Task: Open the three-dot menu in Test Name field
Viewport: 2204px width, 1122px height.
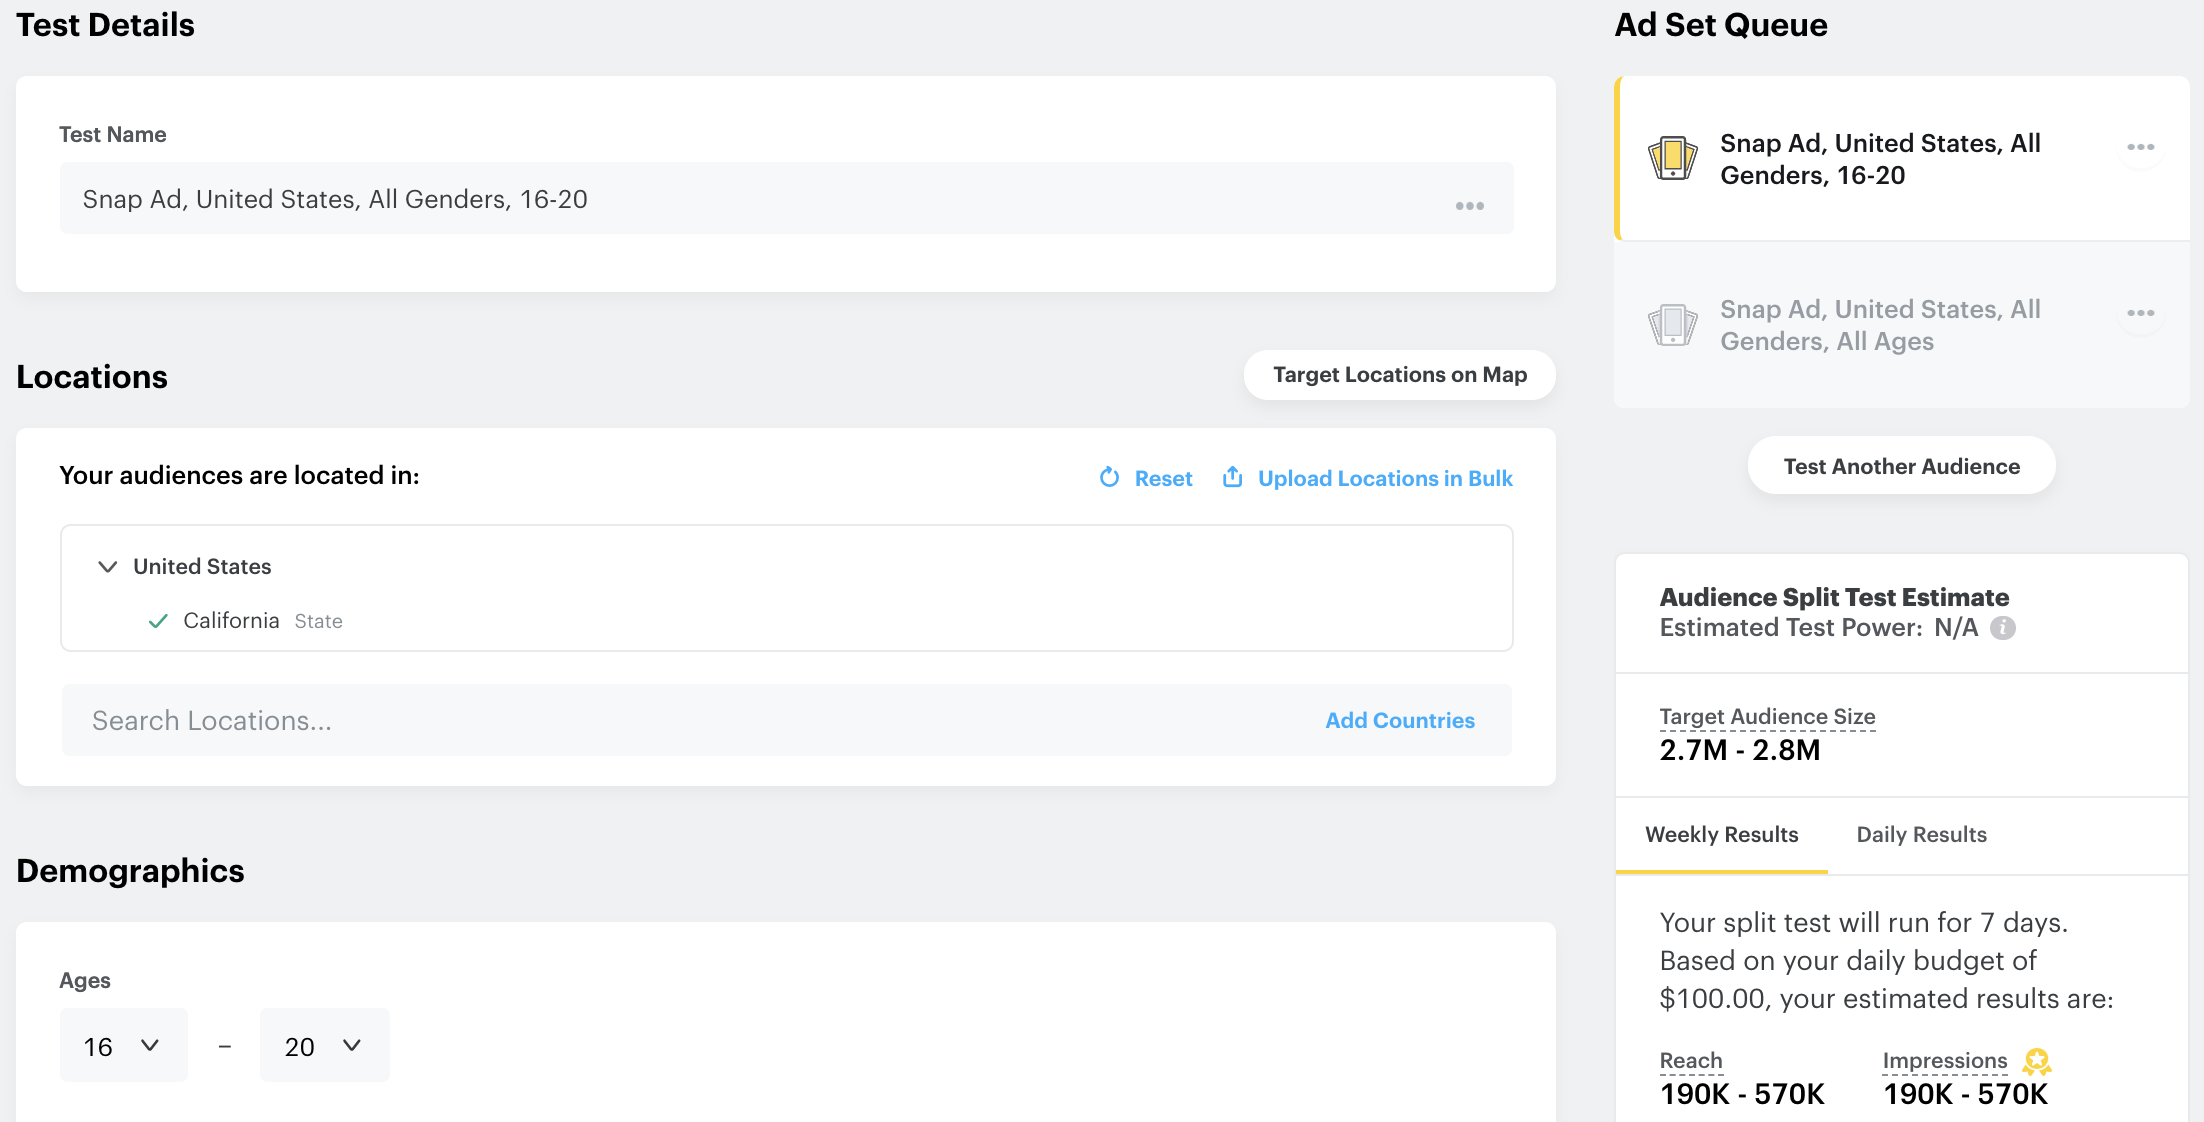Action: click(x=1469, y=206)
